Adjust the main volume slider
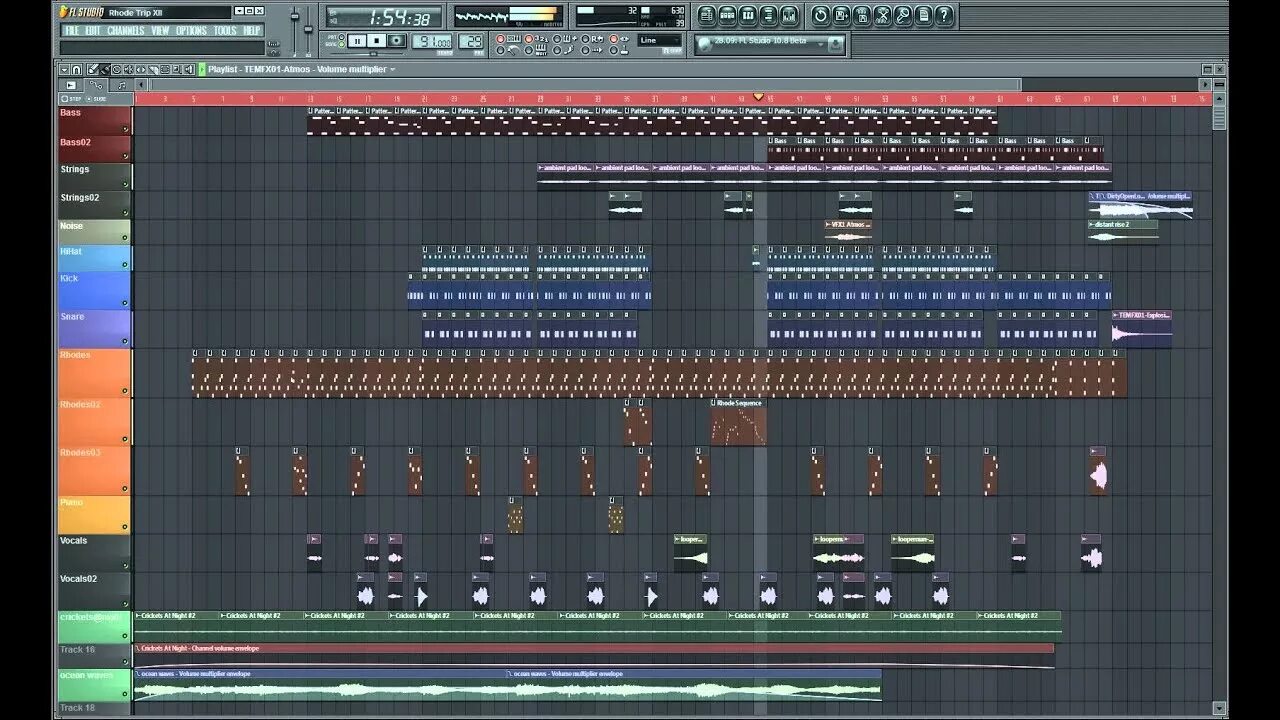The width and height of the screenshot is (1280, 720). point(295,16)
